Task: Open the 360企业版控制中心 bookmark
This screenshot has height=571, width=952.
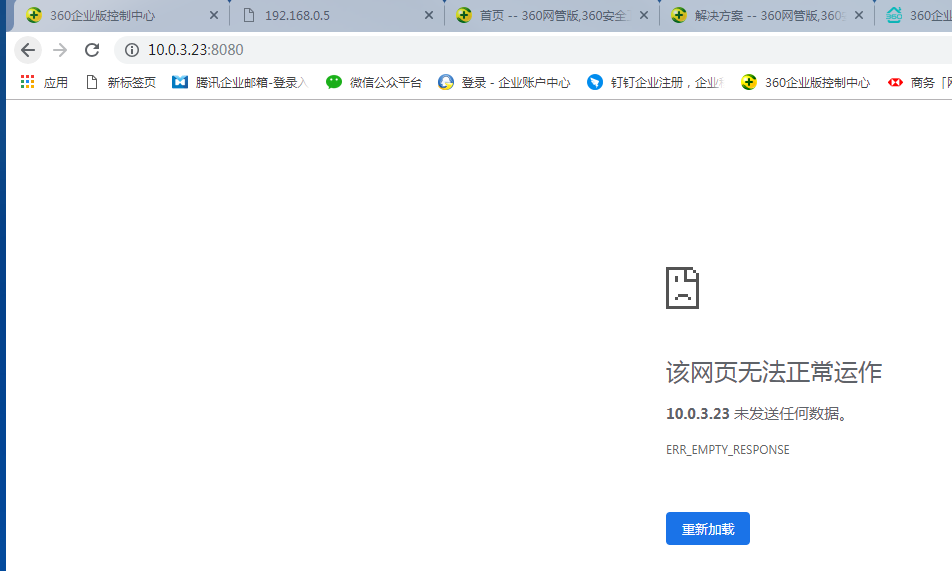Action: click(x=806, y=83)
